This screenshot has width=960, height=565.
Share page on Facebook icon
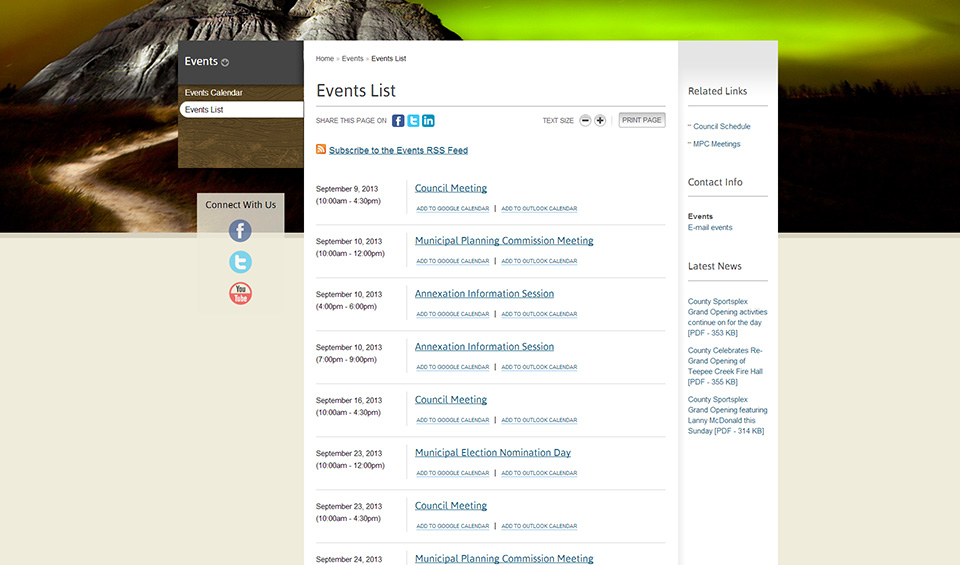click(398, 121)
